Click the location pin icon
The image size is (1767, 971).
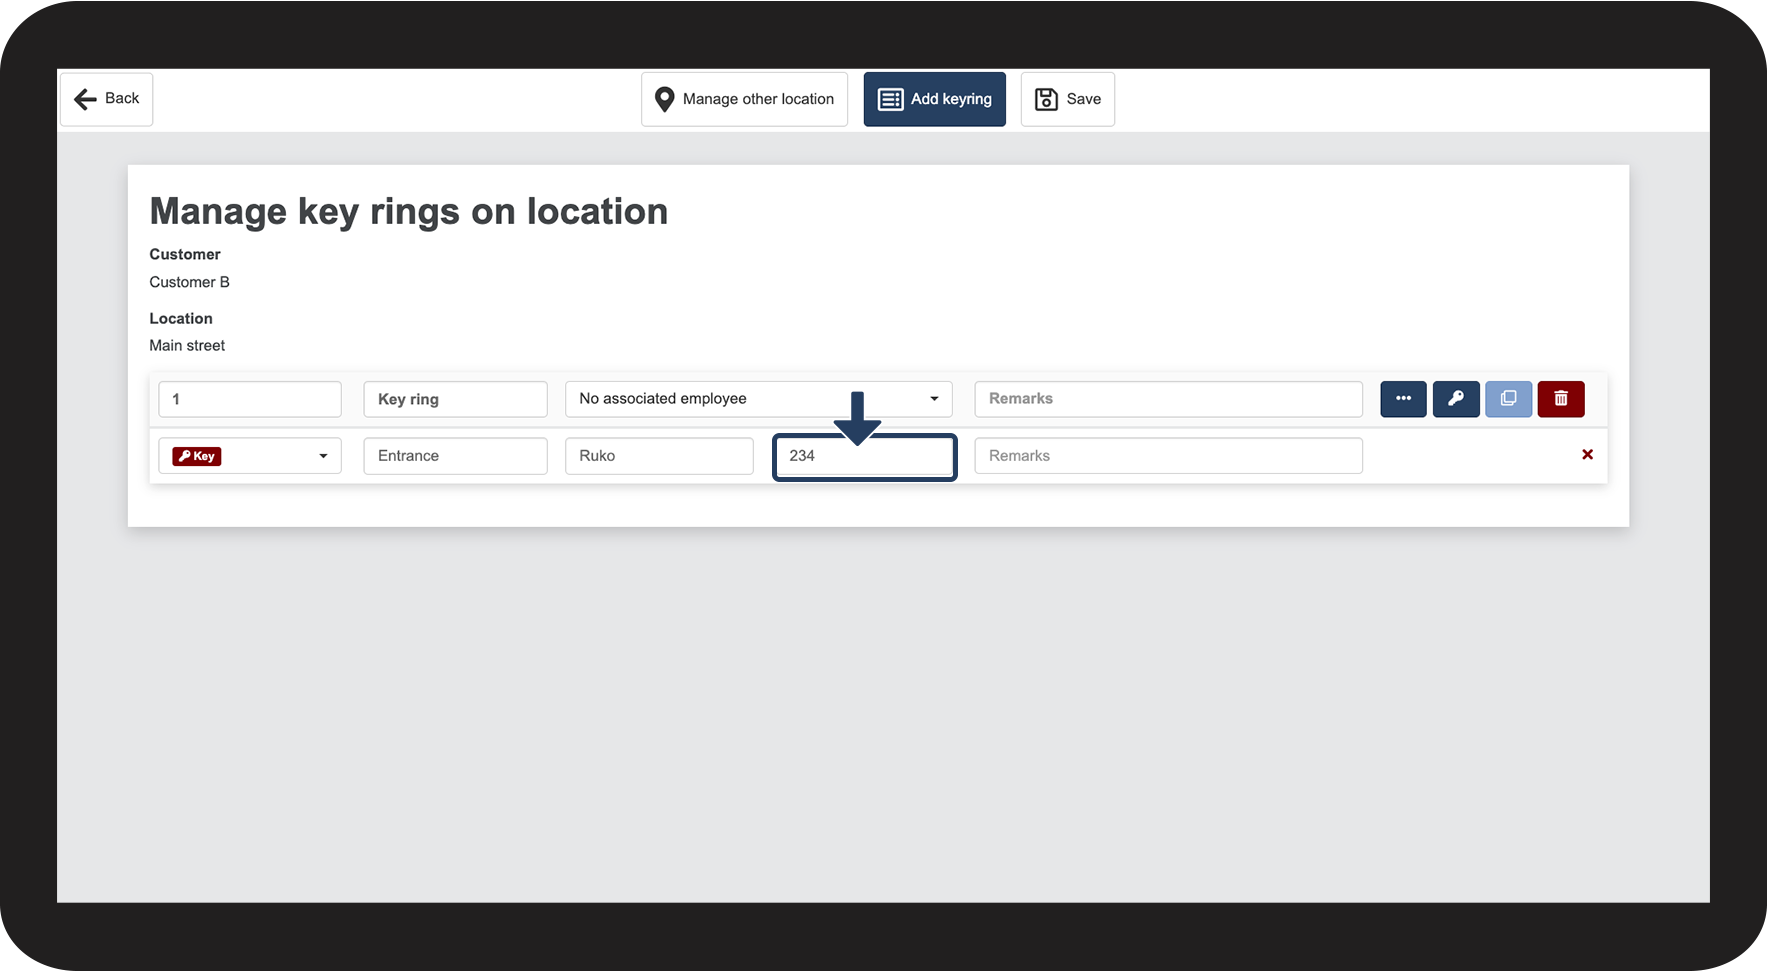(x=664, y=99)
